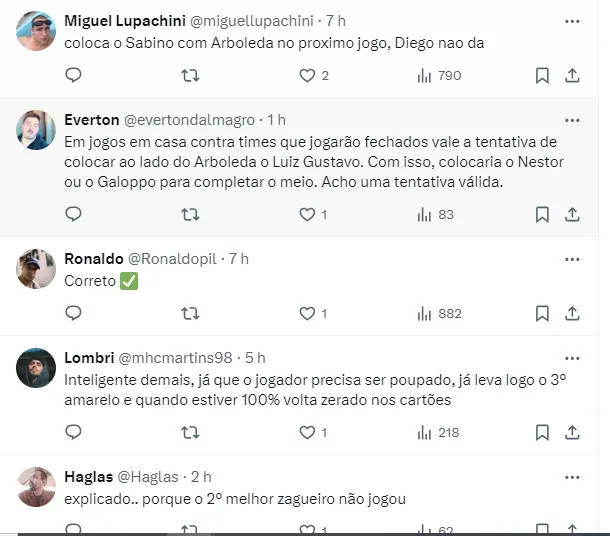The image size is (610, 536).
Task: Bookmark Lombri's tweet
Action: (x=542, y=432)
